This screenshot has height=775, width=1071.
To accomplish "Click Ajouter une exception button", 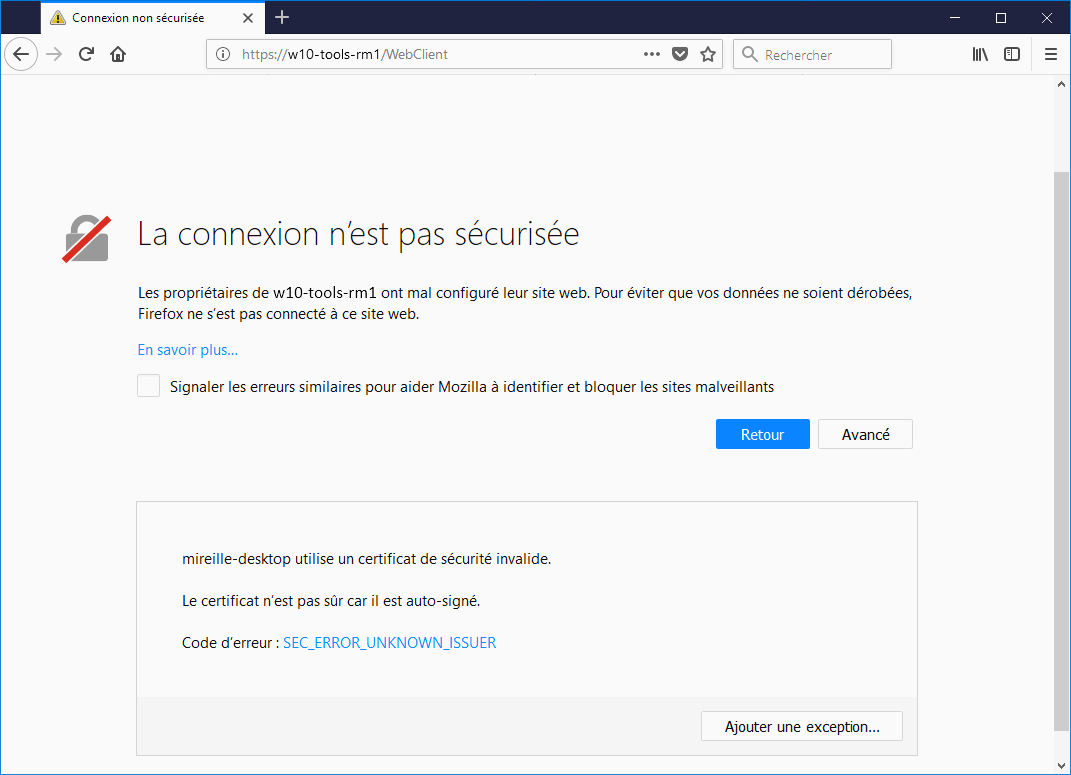I will [802, 727].
